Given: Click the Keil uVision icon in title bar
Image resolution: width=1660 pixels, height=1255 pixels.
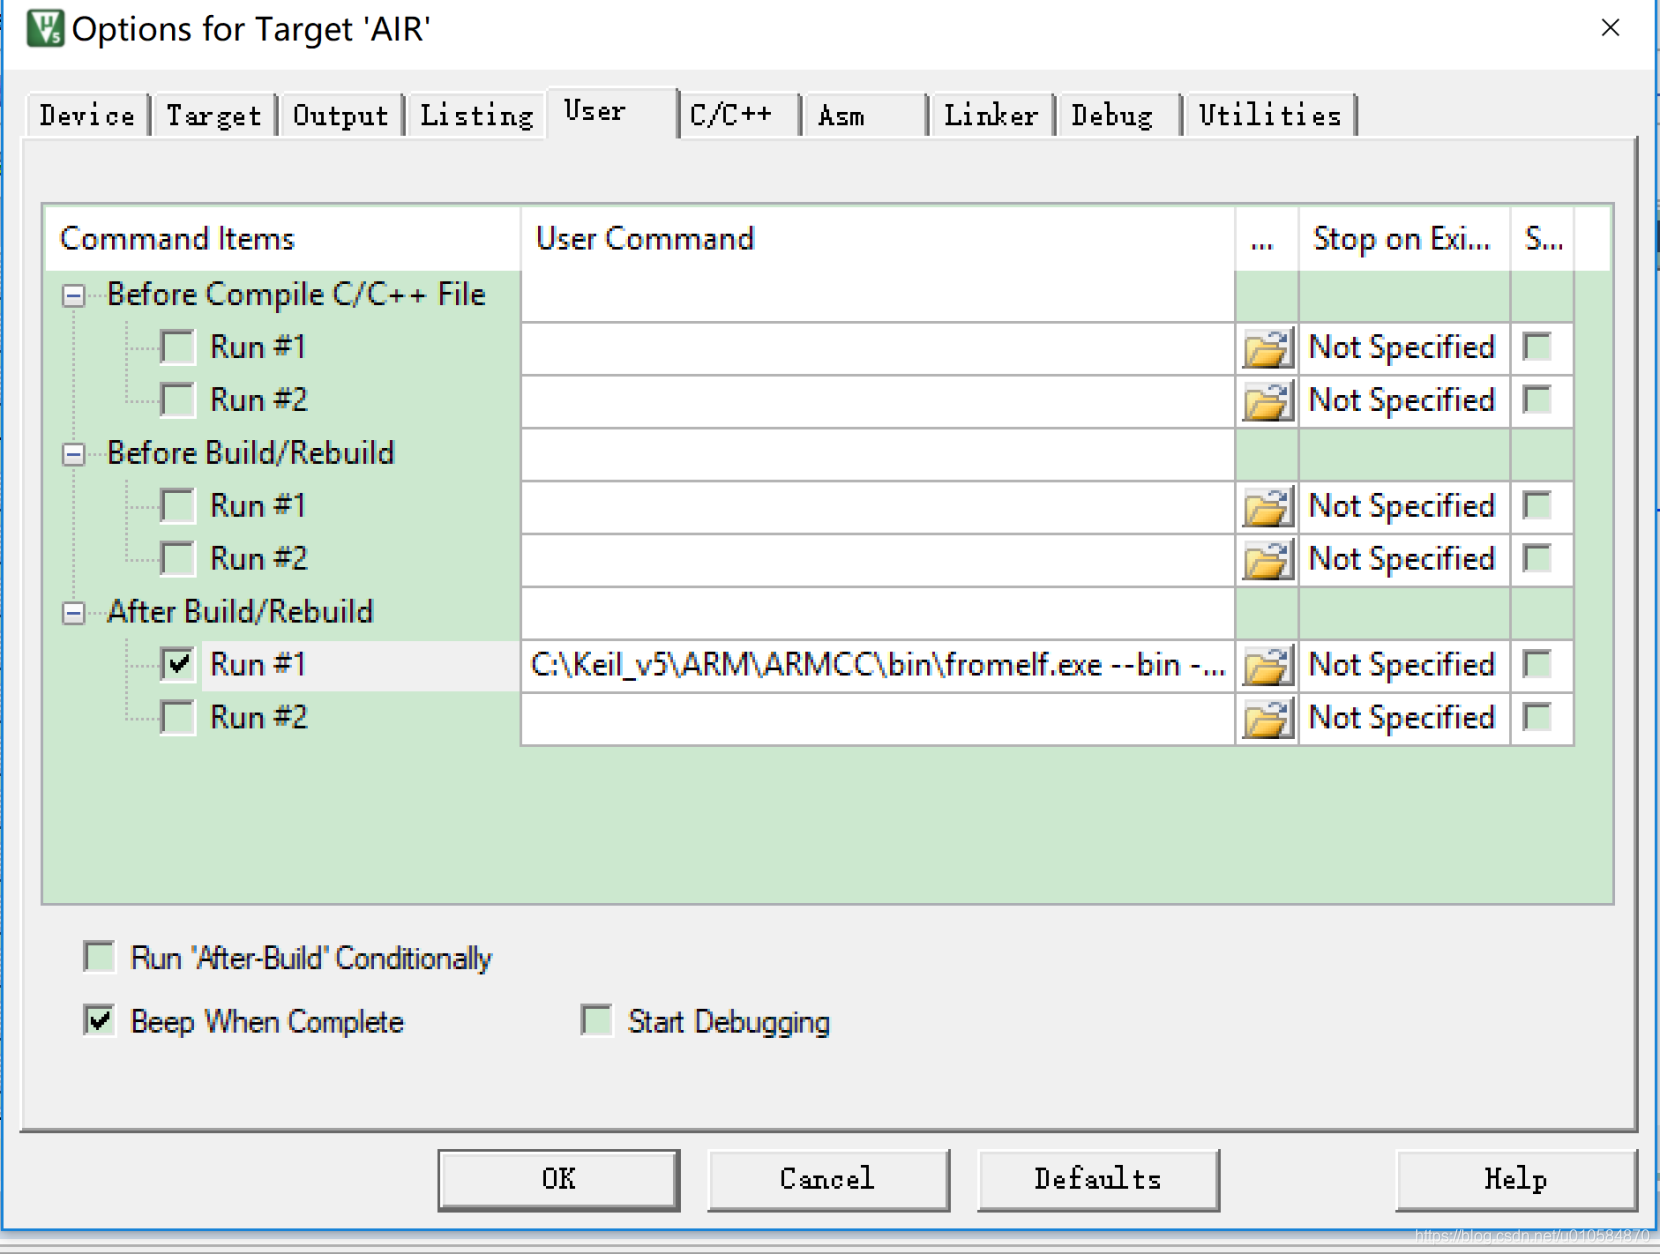Looking at the screenshot, I should [x=45, y=28].
